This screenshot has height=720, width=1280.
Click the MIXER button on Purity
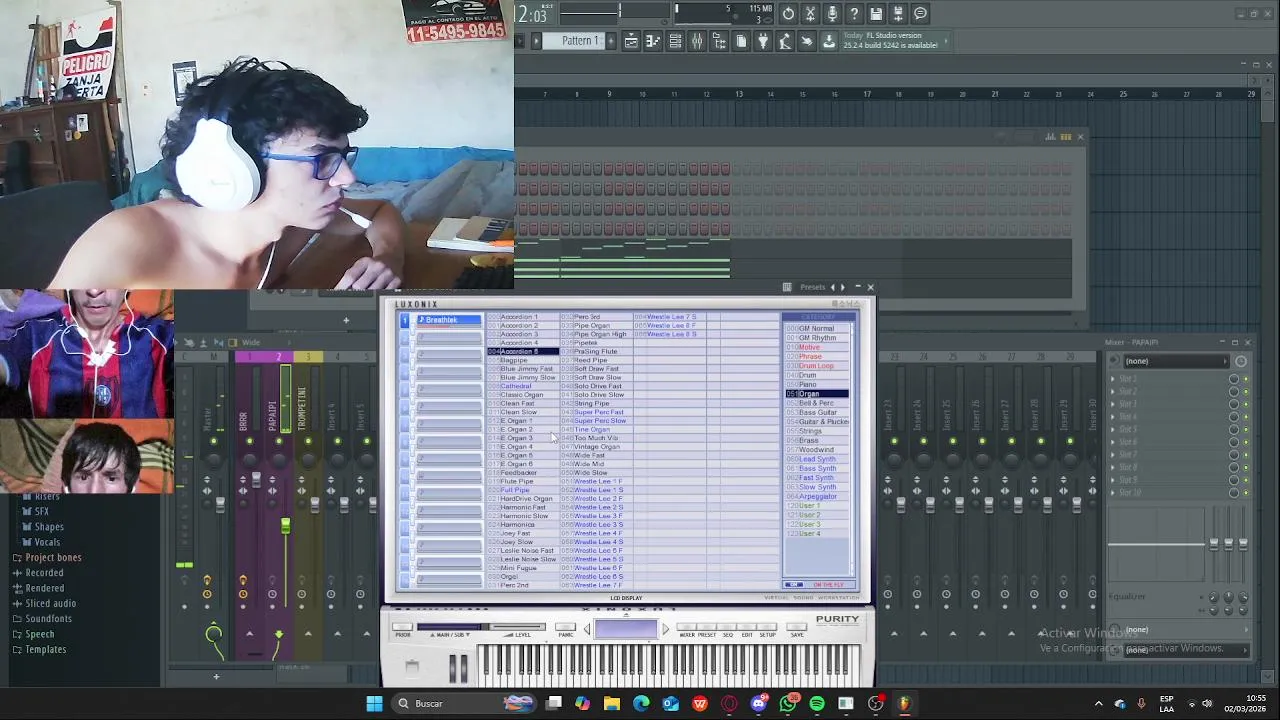(687, 628)
